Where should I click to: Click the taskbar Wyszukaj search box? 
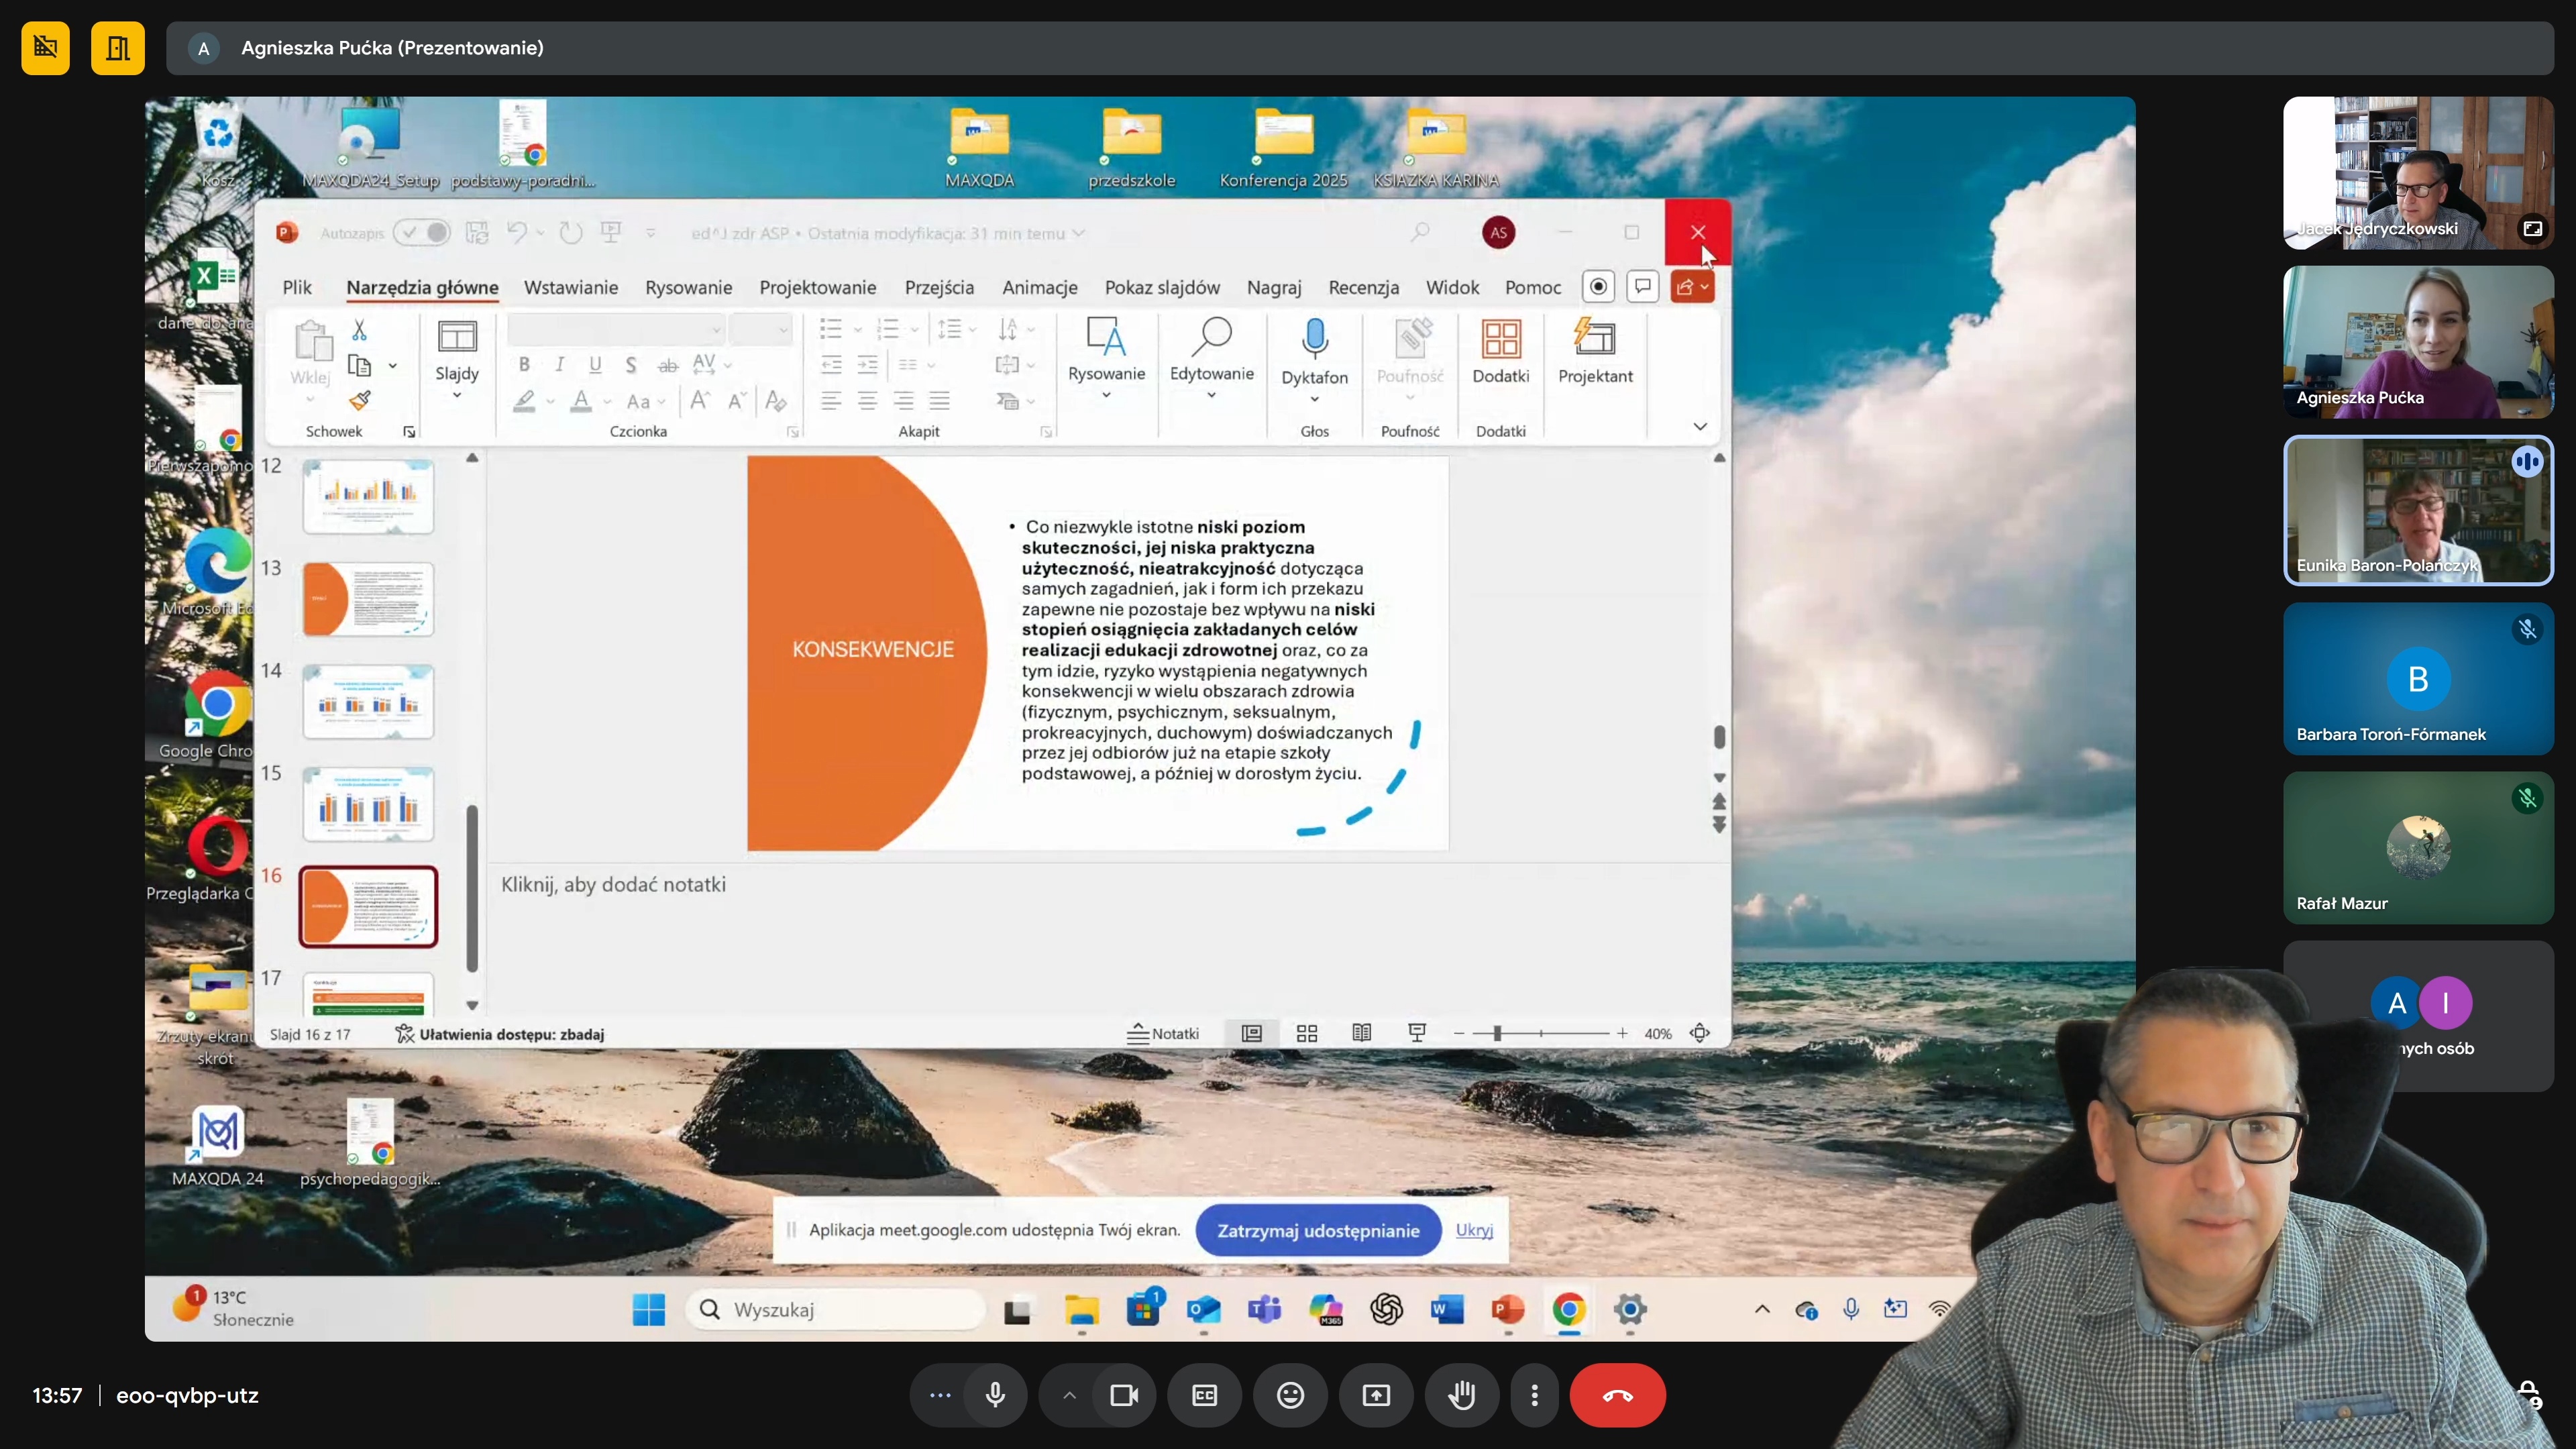(835, 1310)
